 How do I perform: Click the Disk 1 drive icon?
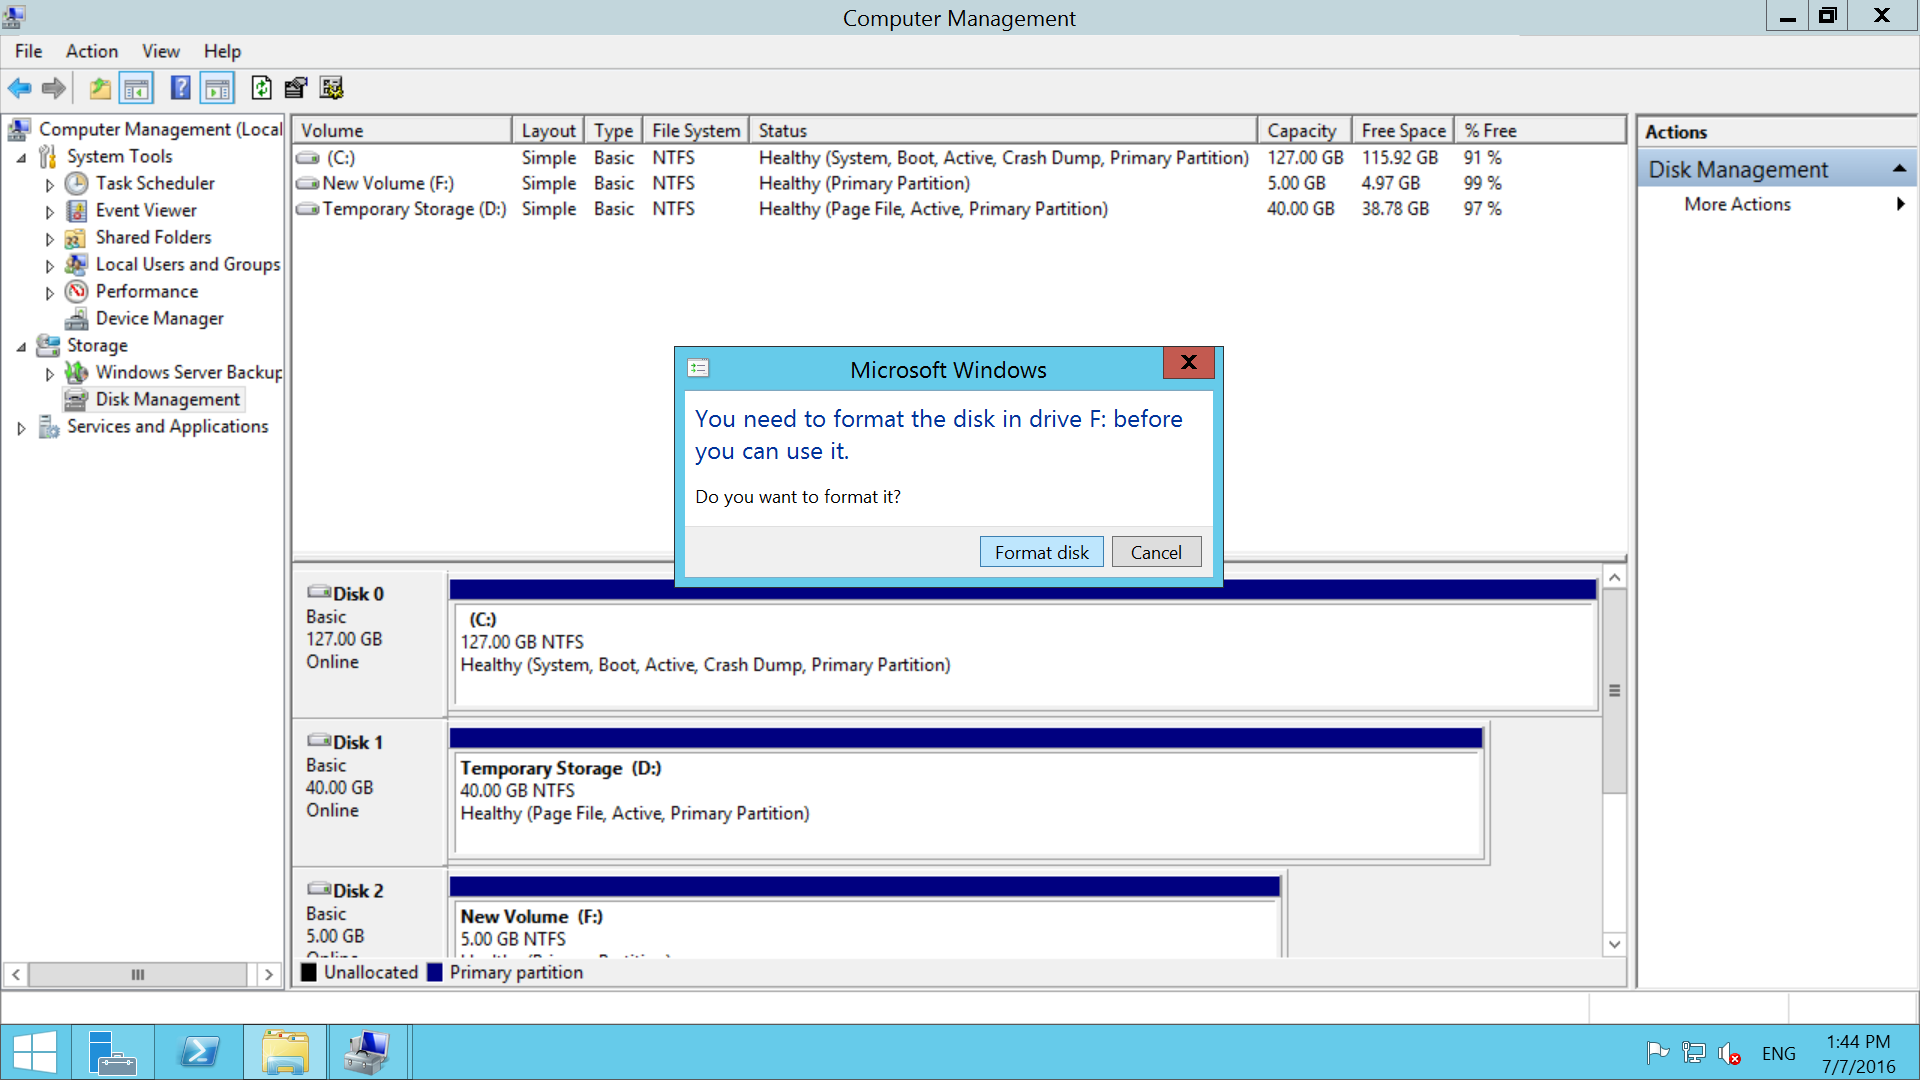click(x=319, y=741)
